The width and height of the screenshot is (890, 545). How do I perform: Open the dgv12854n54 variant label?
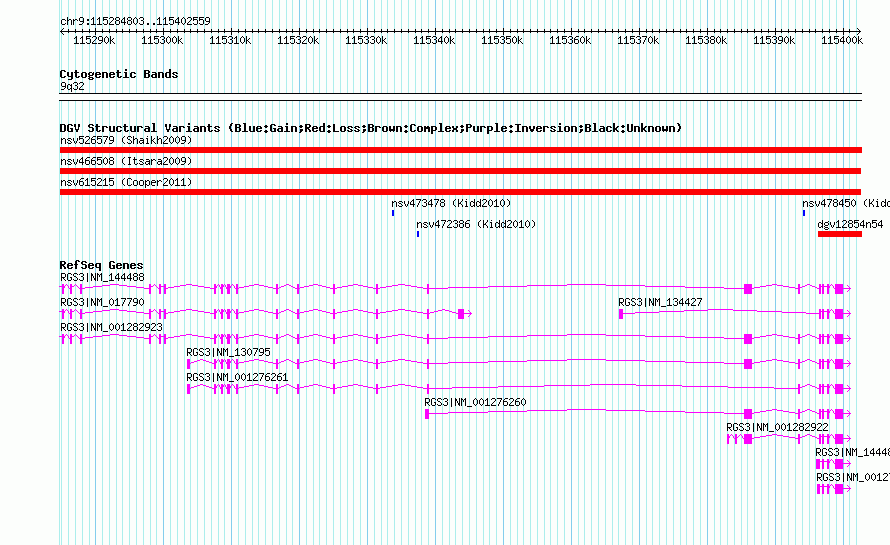(850, 224)
